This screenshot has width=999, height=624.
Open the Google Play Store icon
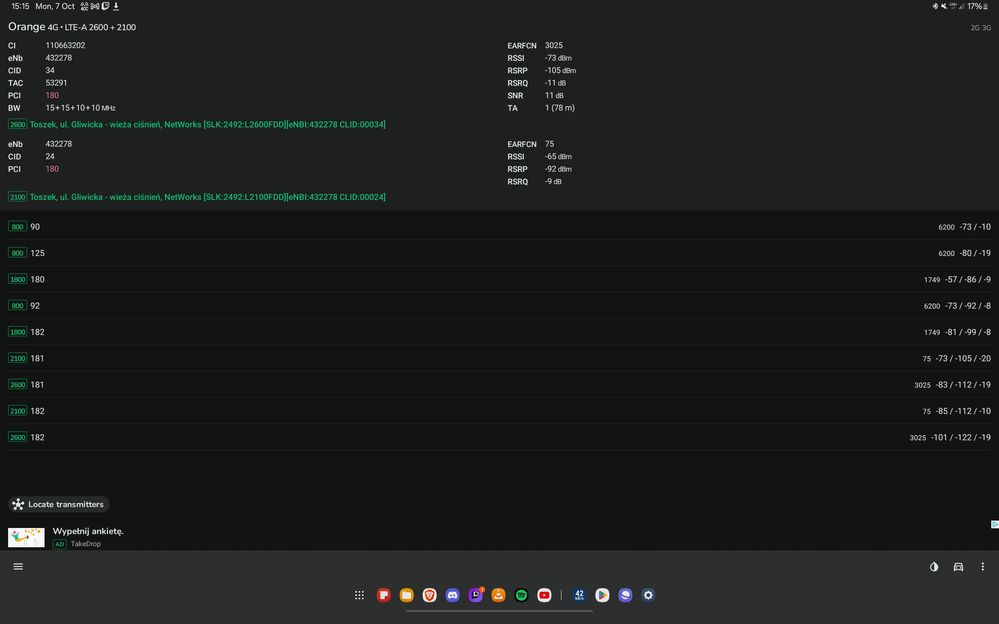tap(602, 595)
